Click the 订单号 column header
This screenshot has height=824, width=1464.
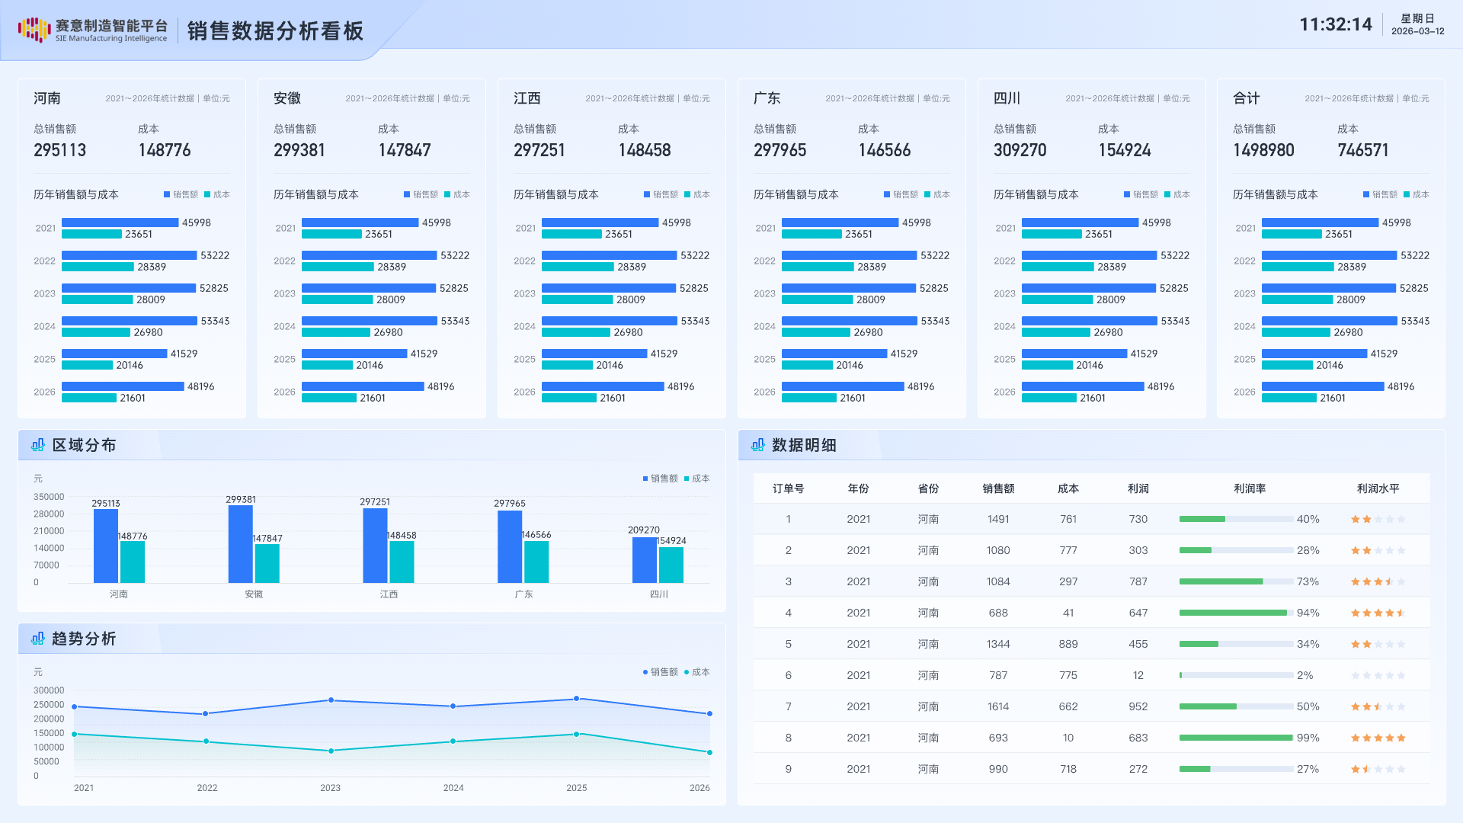tap(788, 489)
